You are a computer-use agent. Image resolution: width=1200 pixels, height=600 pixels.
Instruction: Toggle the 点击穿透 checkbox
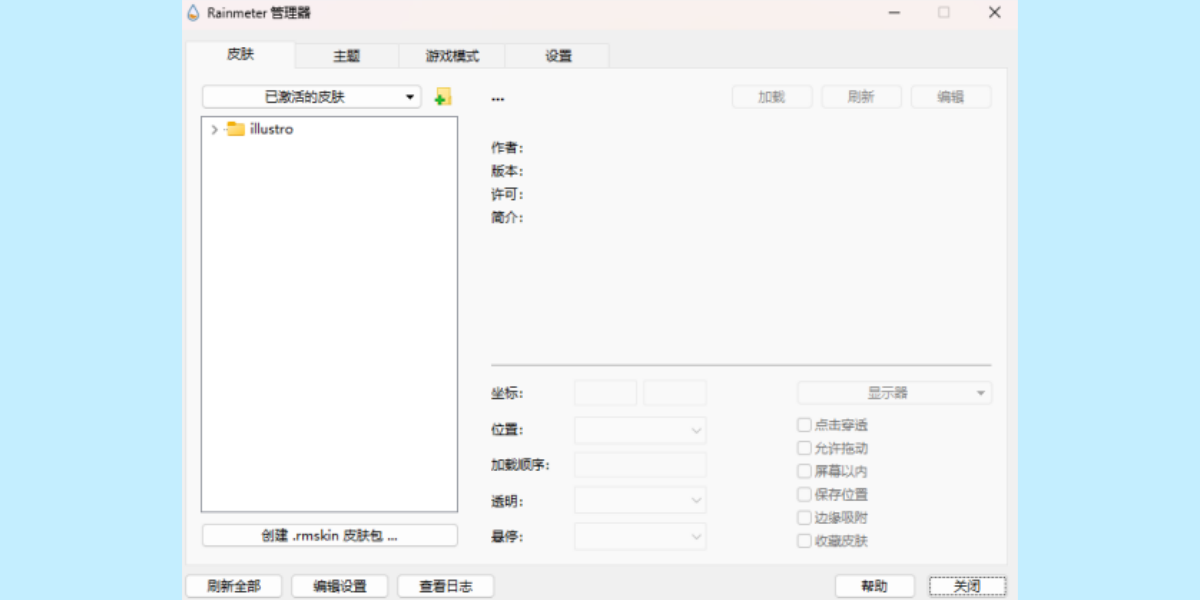804,425
